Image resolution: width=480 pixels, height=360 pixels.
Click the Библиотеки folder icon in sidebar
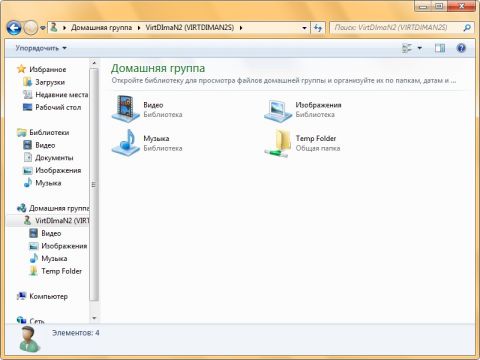[21, 132]
